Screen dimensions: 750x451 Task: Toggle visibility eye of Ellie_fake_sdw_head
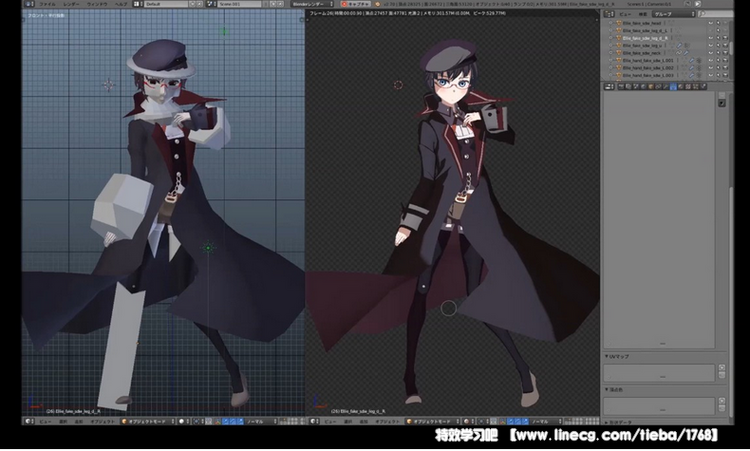pyautogui.click(x=711, y=23)
